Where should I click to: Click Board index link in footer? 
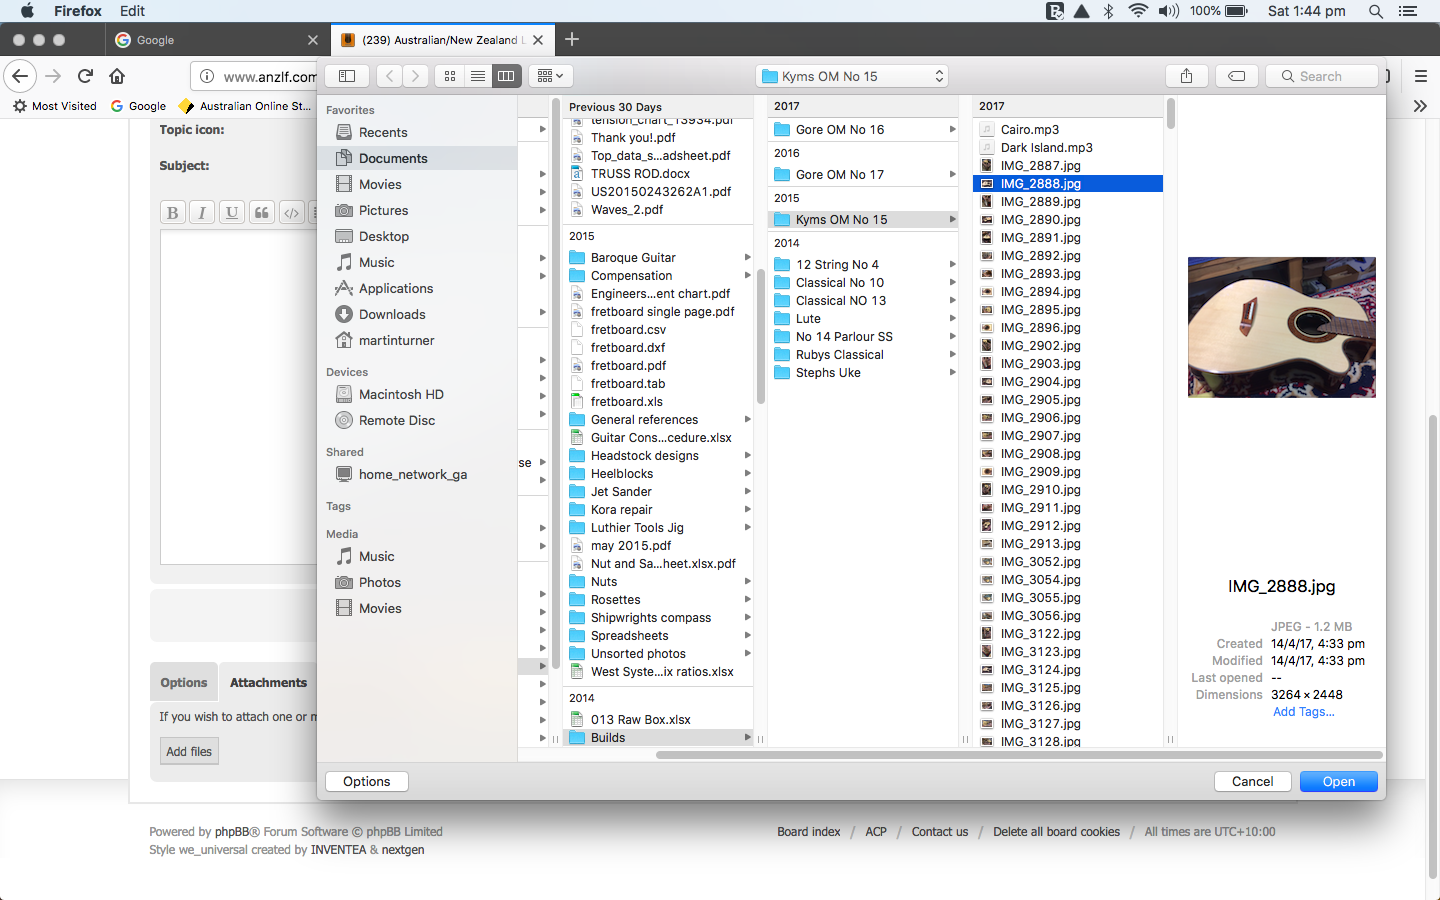[x=808, y=832]
